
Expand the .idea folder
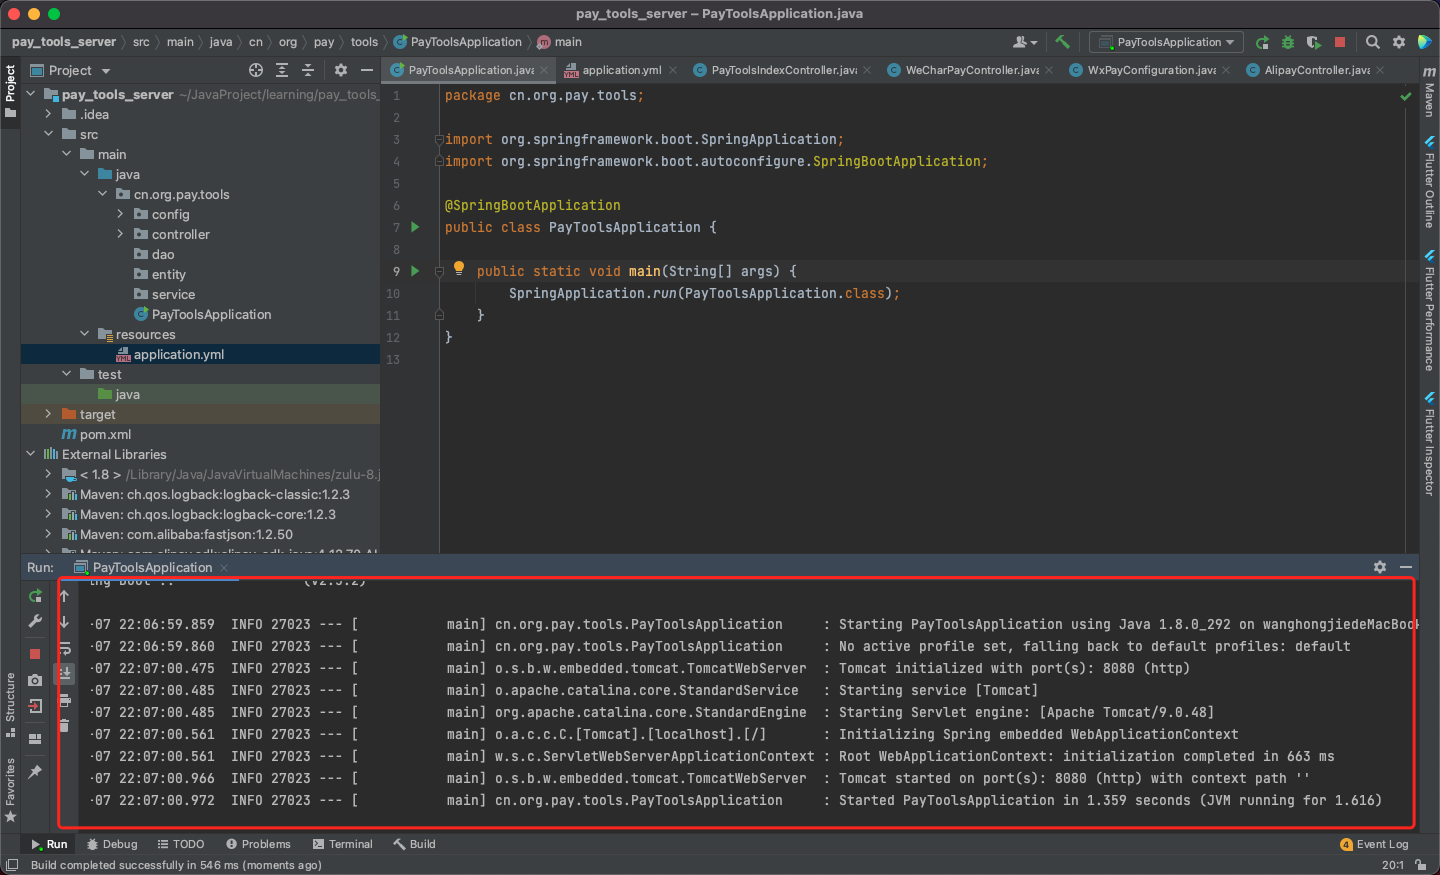coord(48,114)
